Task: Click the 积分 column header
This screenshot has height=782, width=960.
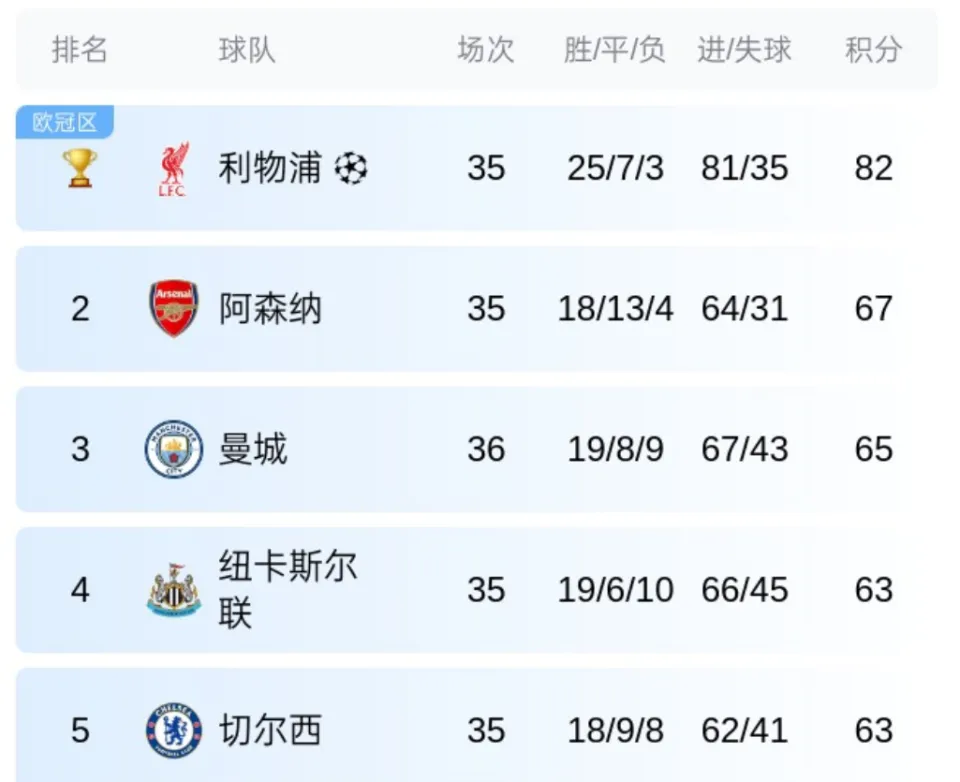Action: [x=874, y=50]
